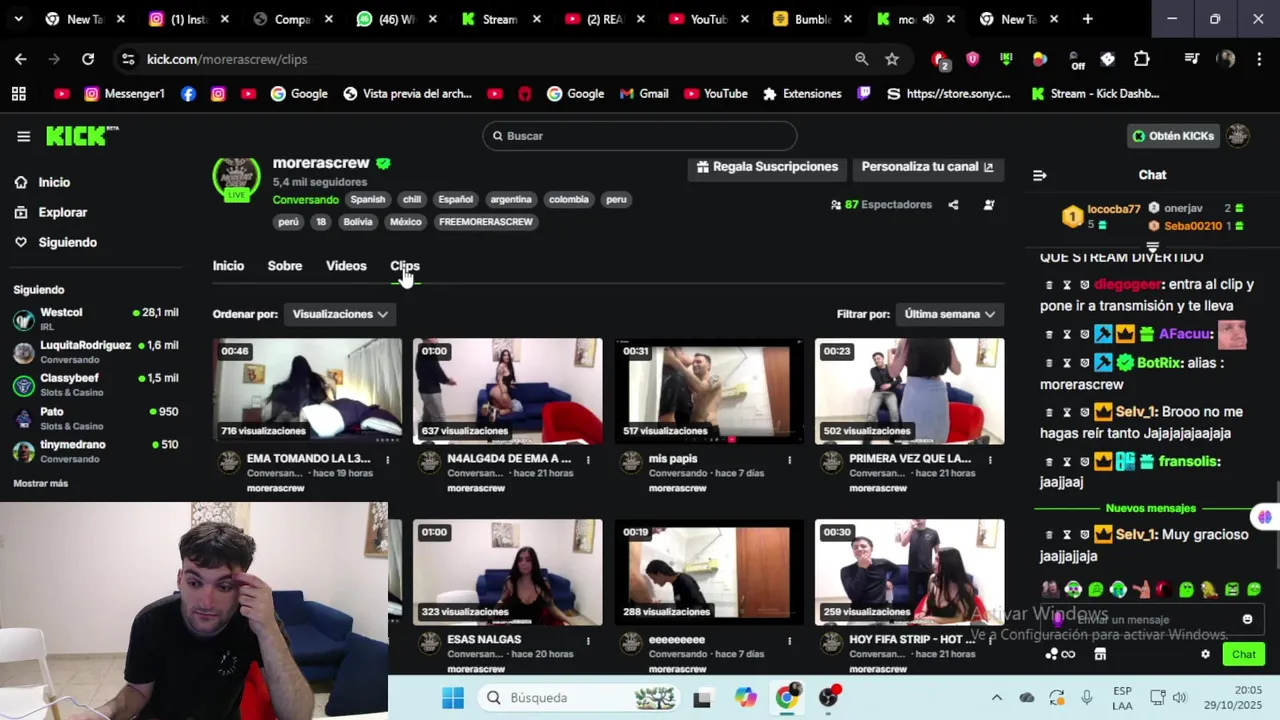Play the HOY FIFA STRIP clip thumbnail

(x=910, y=572)
